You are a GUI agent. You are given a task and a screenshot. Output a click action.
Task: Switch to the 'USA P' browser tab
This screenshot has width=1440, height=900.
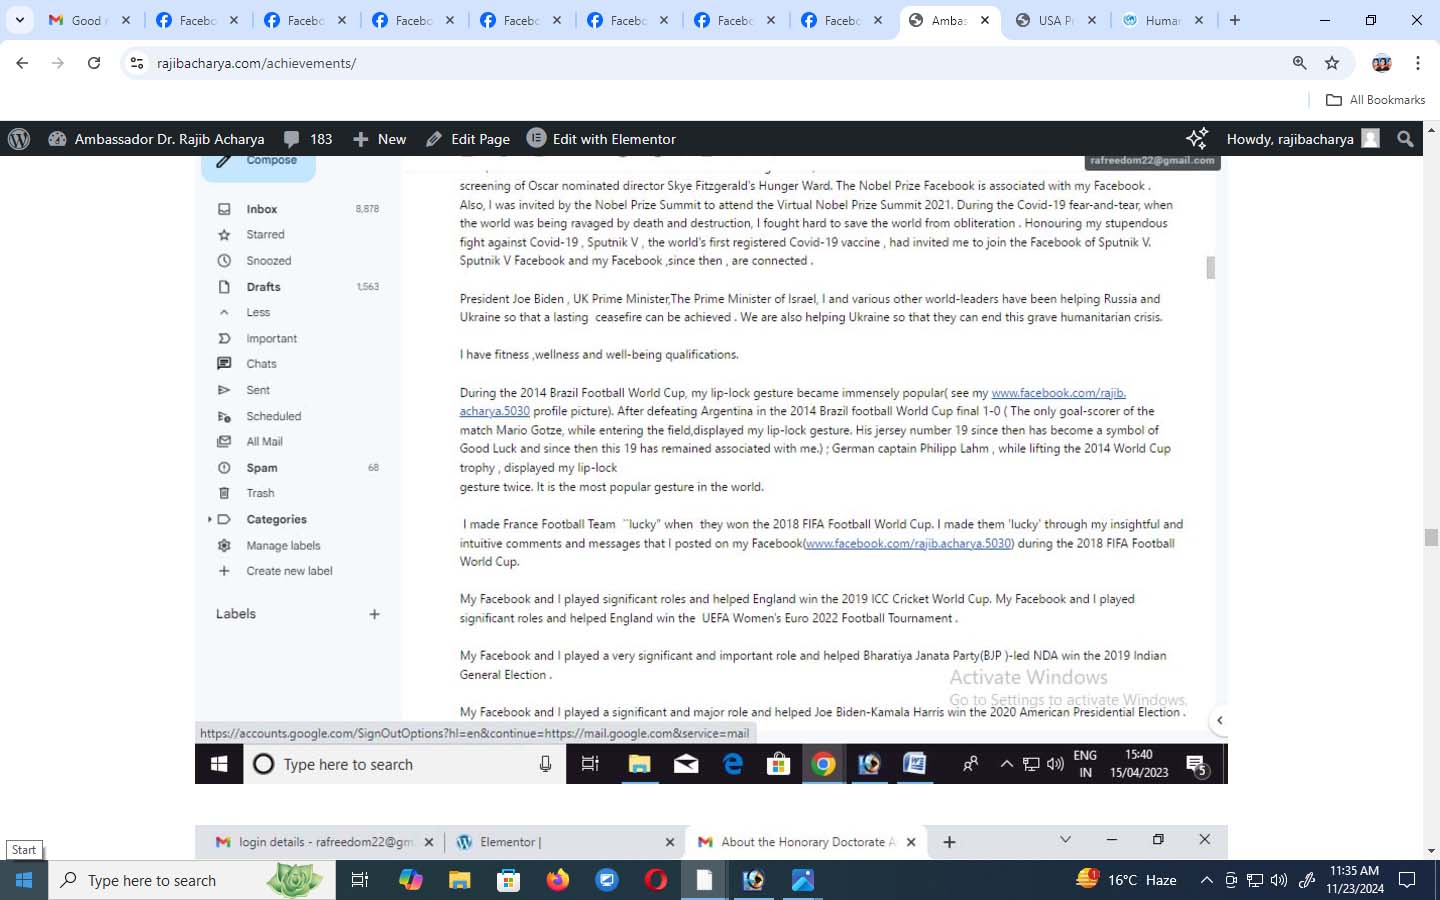click(1056, 20)
